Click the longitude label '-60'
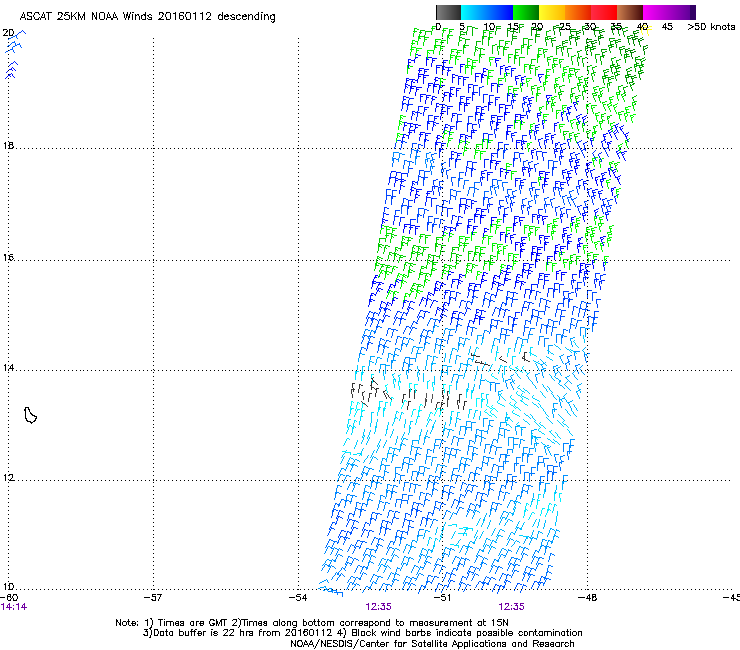 [x=9, y=597]
